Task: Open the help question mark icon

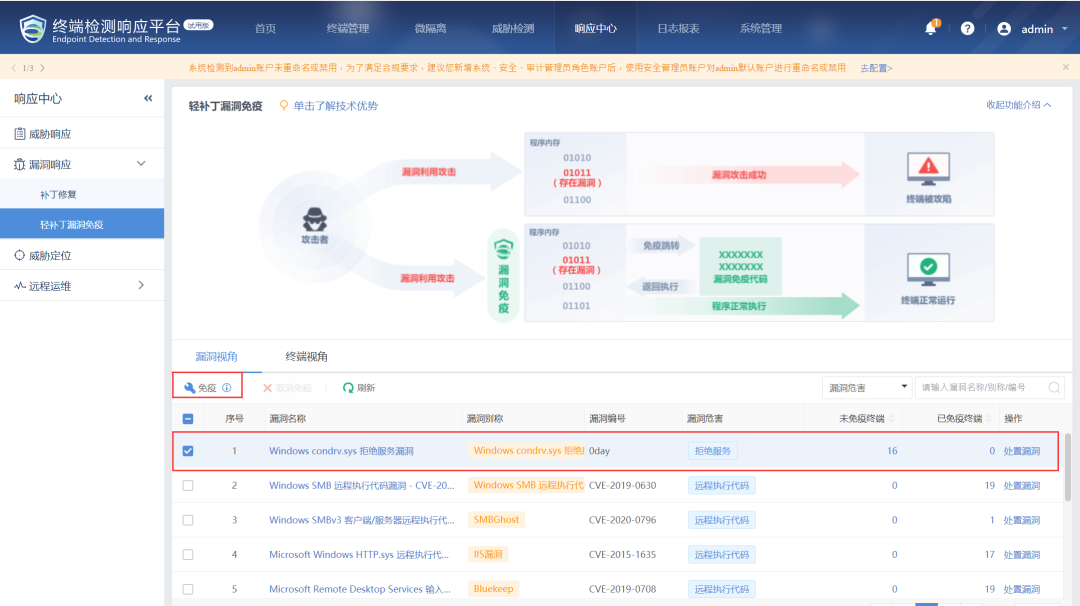Action: (967, 28)
